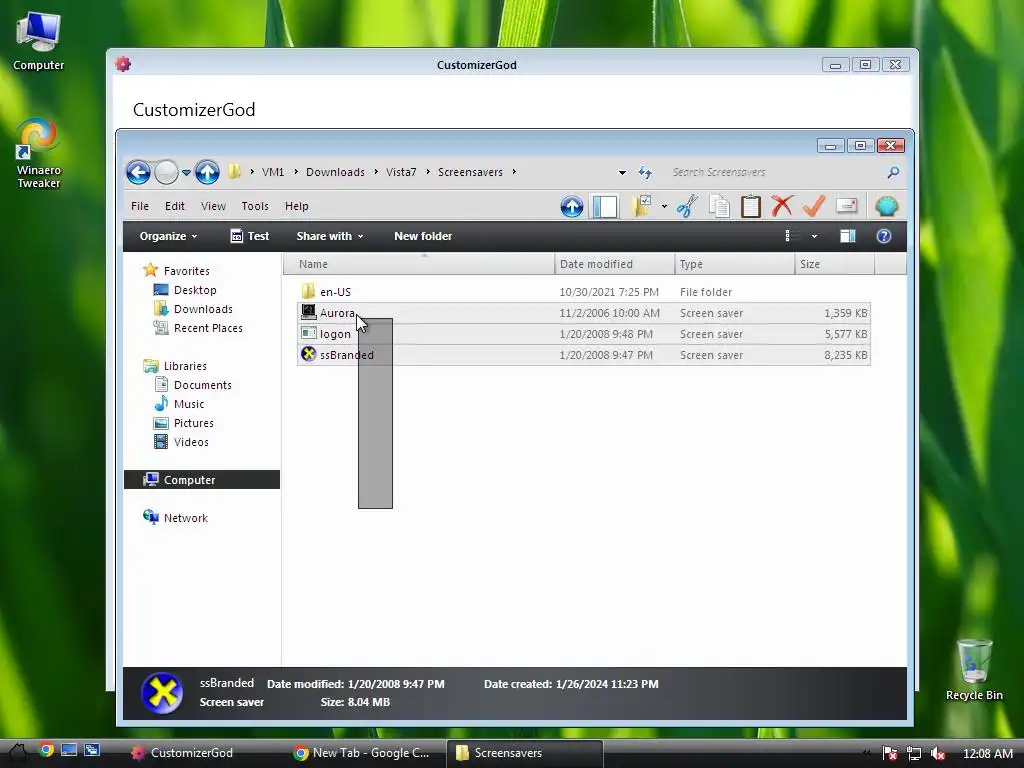Image resolution: width=1024 pixels, height=768 pixels.
Task: Open the Pictures library
Action: click(184, 423)
